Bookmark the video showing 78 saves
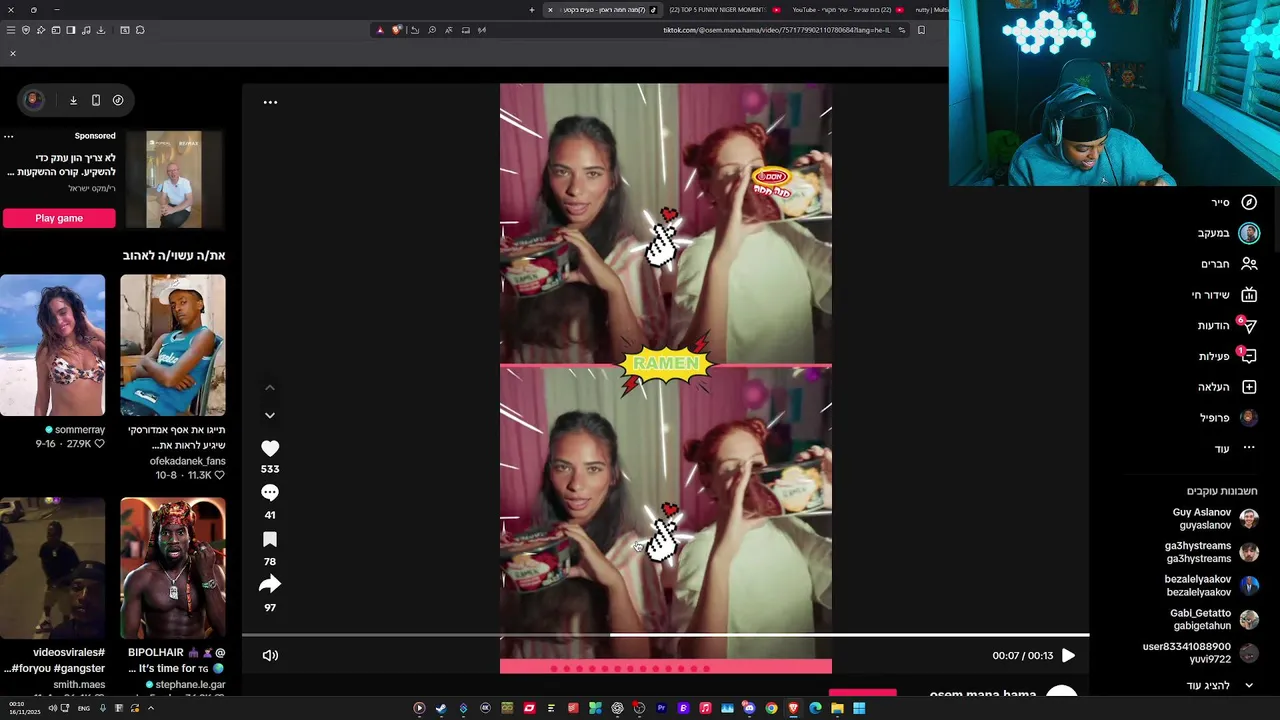Viewport: 1280px width, 720px height. (x=270, y=540)
